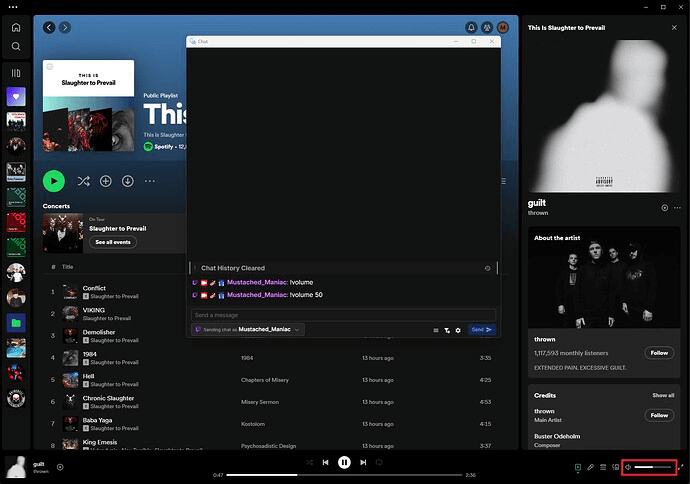Play the This Is Slaughter to Prevail playlist
Image resolution: width=690 pixels, height=484 pixels.
(54, 181)
